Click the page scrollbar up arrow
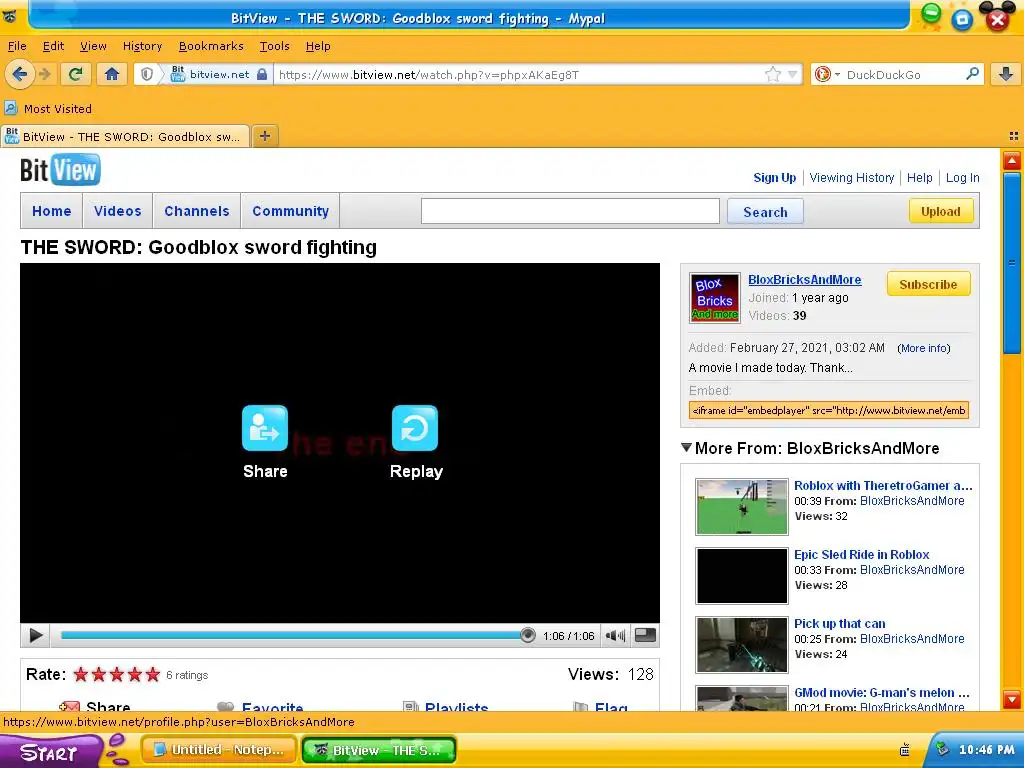This screenshot has height=768, width=1024. [x=1012, y=161]
